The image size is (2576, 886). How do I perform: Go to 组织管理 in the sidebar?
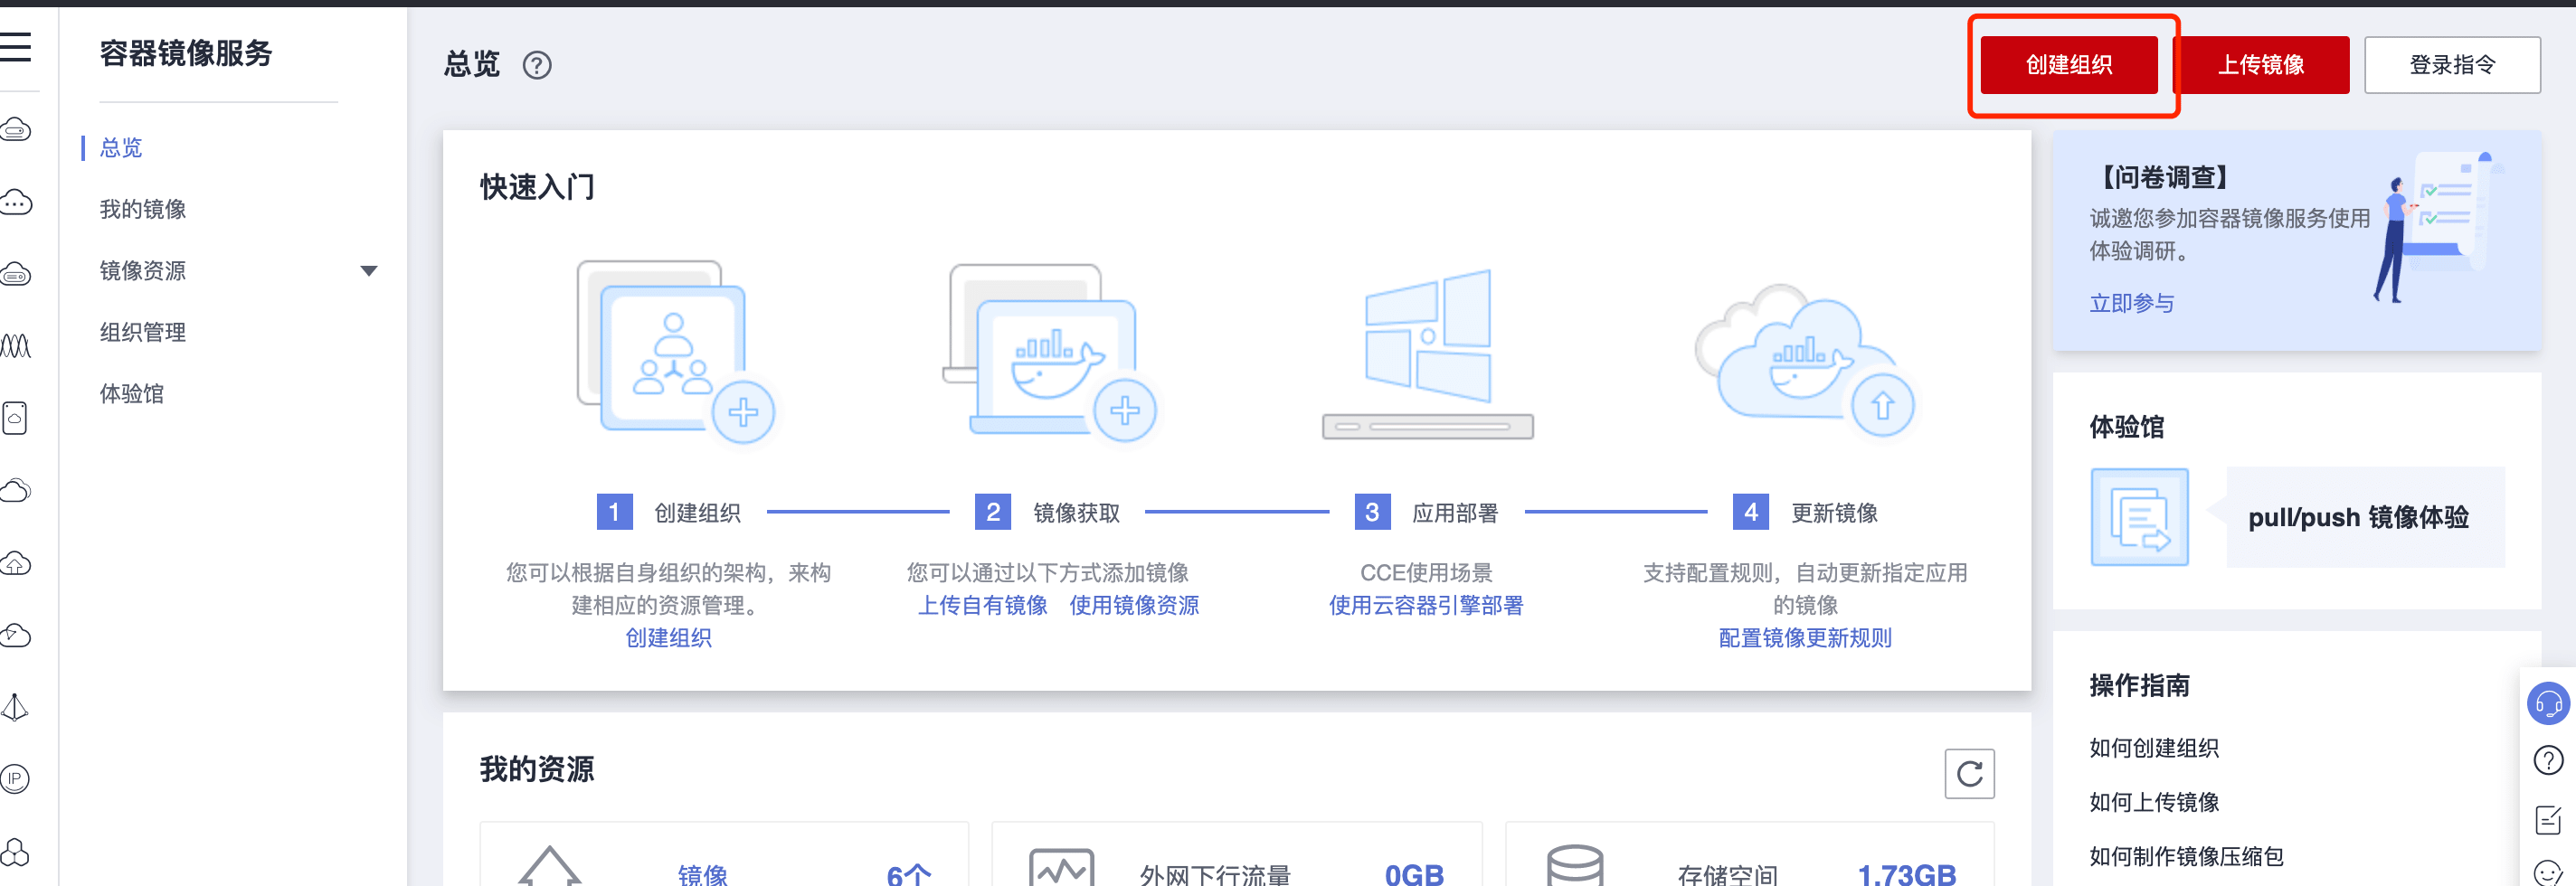143,332
